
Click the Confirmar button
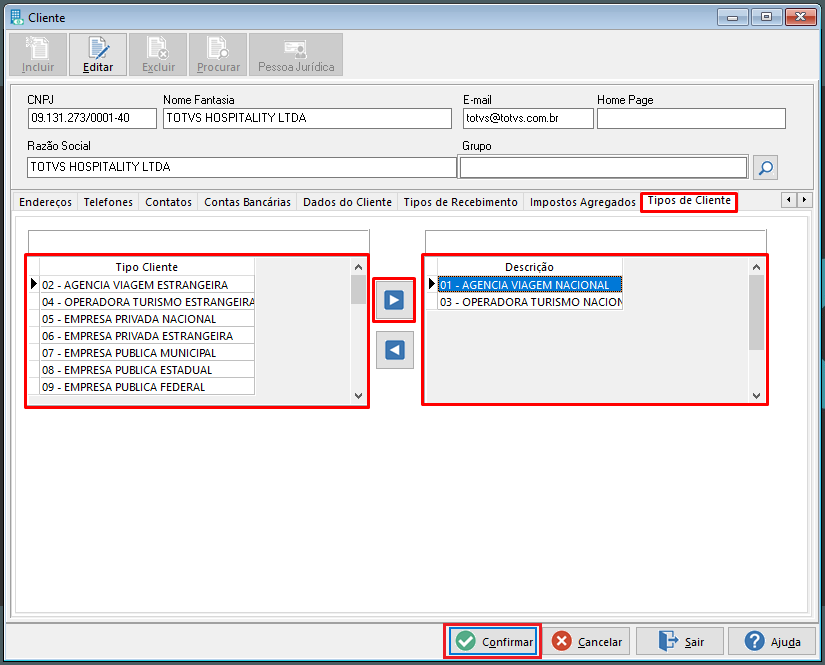pyautogui.click(x=494, y=641)
